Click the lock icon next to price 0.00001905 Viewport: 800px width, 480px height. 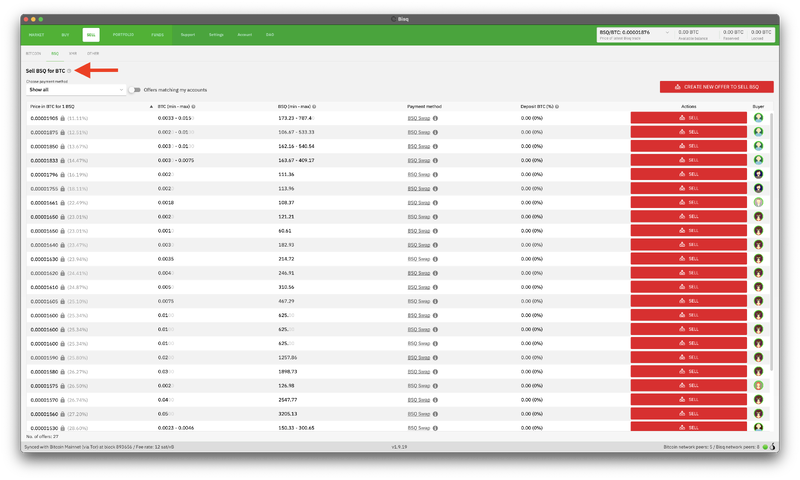pyautogui.click(x=62, y=118)
